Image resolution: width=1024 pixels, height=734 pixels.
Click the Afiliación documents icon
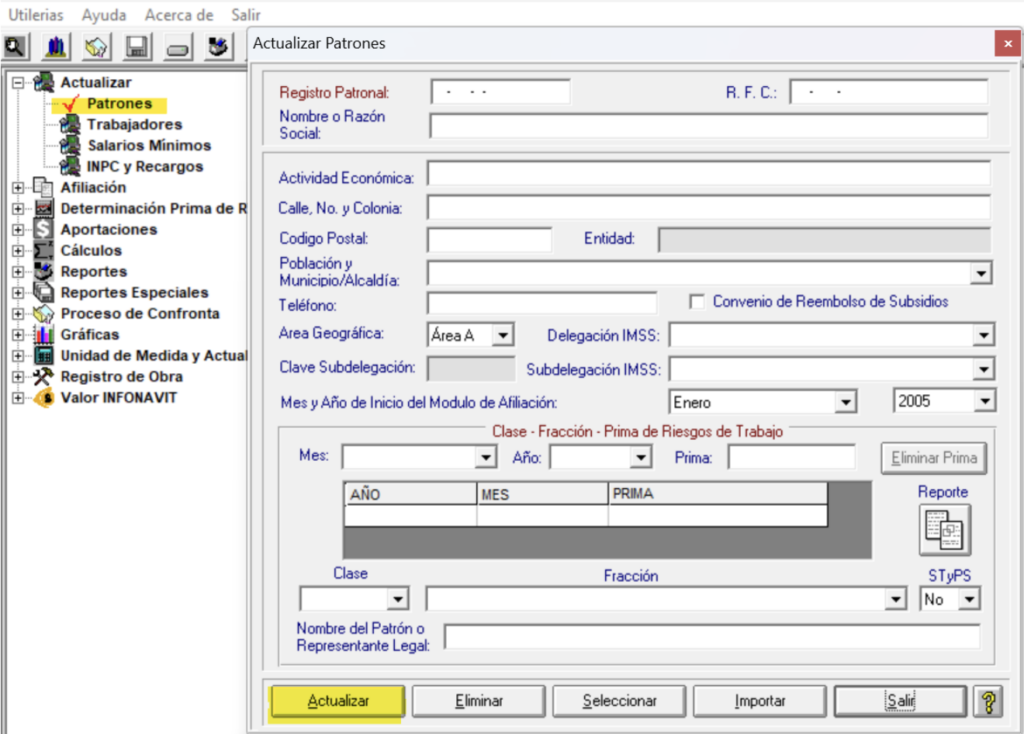pos(44,187)
